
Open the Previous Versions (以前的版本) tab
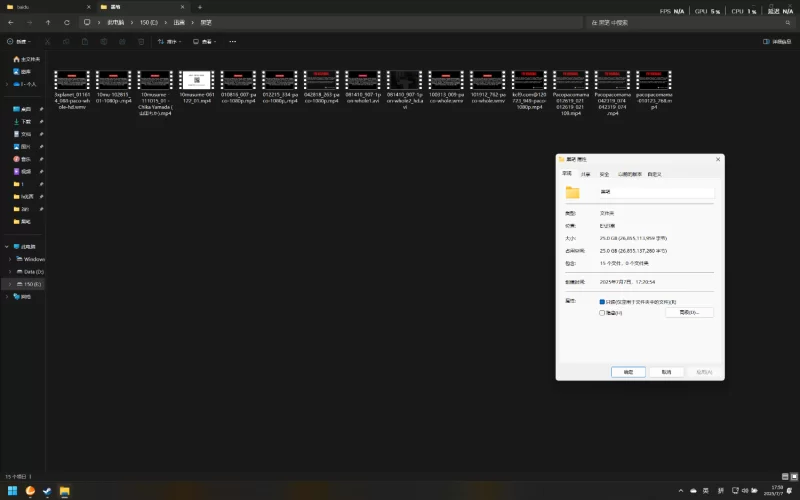(x=630, y=174)
